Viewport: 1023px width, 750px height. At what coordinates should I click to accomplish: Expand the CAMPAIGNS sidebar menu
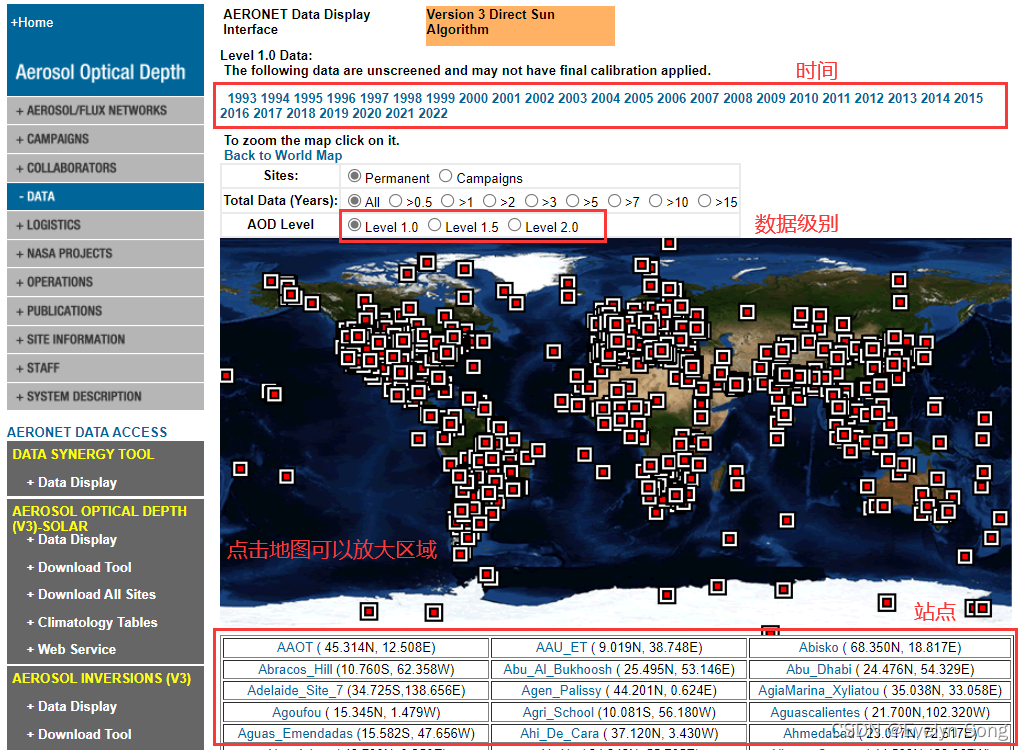coord(105,139)
